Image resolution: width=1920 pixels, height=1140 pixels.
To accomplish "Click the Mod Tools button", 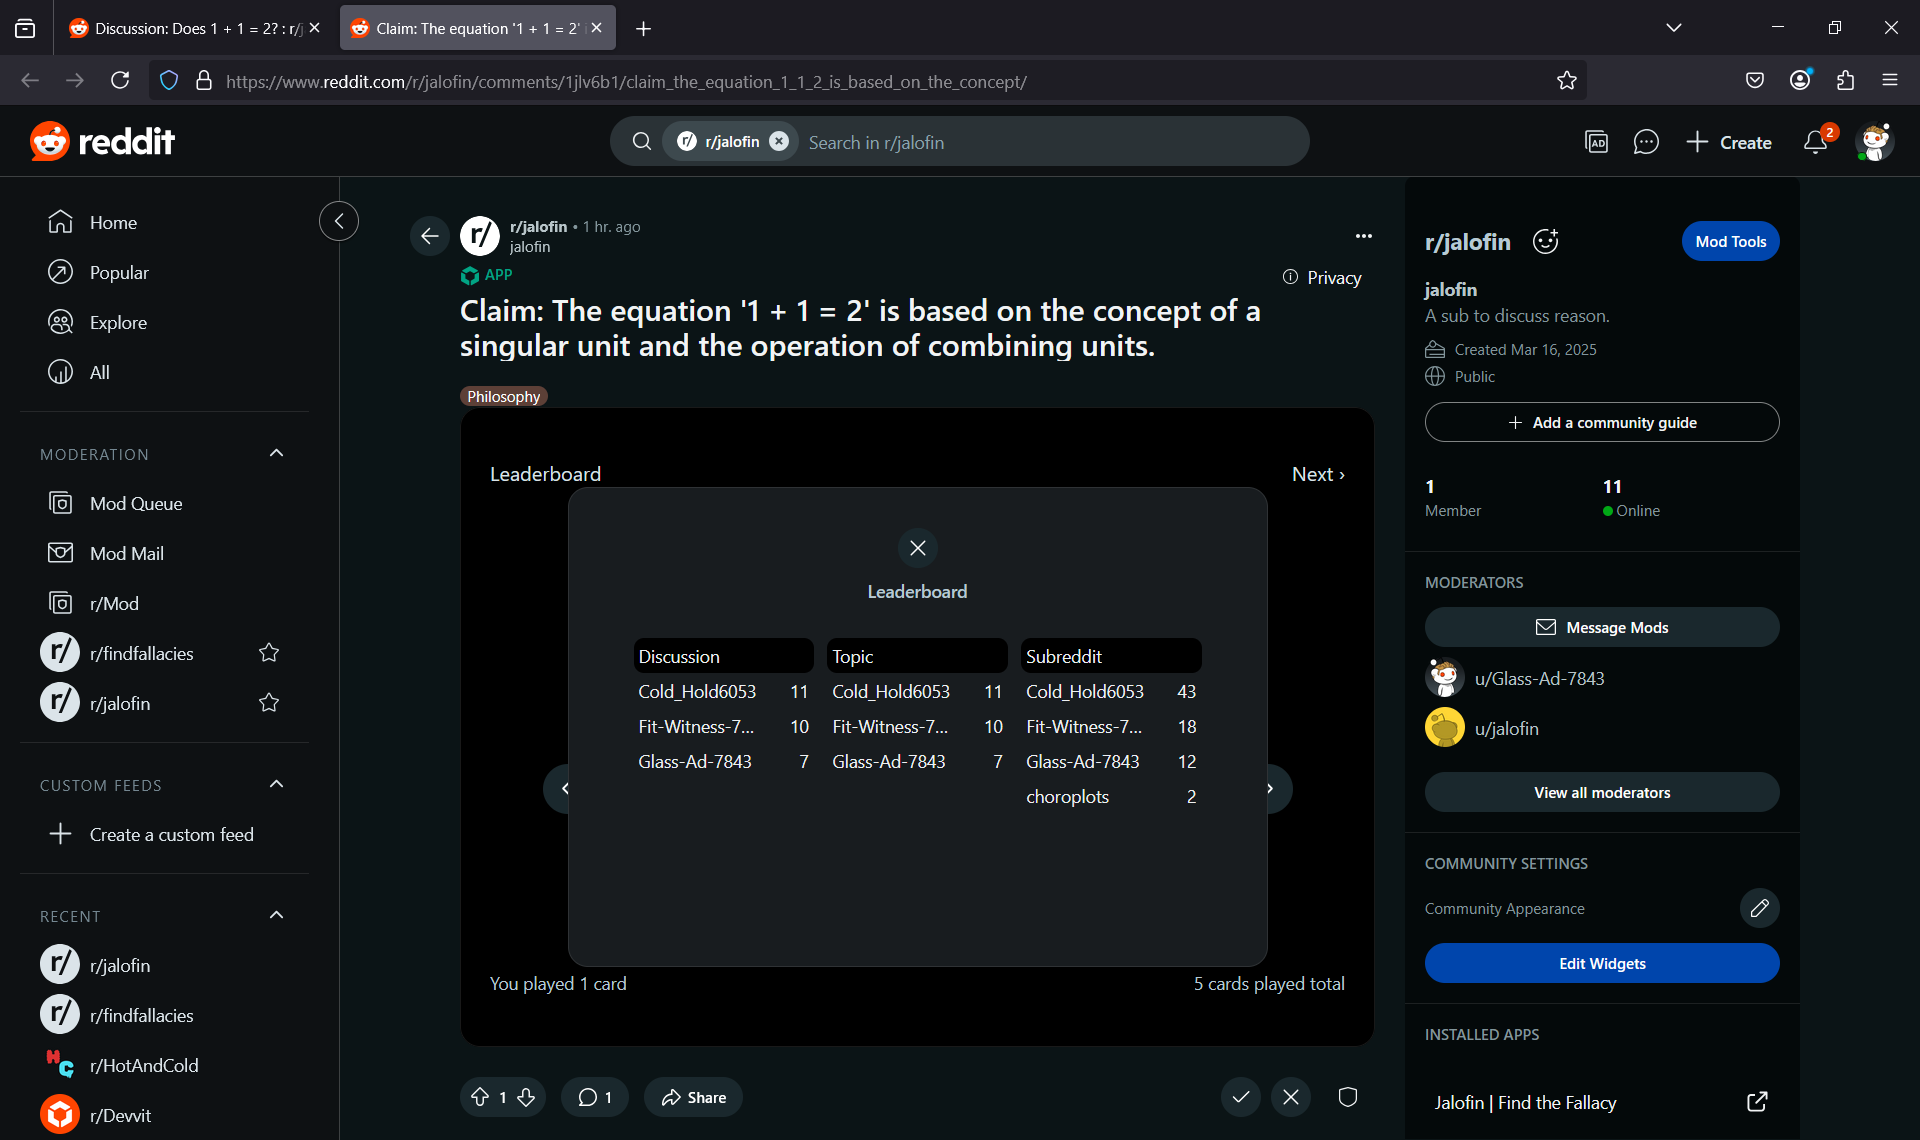I will (x=1730, y=241).
